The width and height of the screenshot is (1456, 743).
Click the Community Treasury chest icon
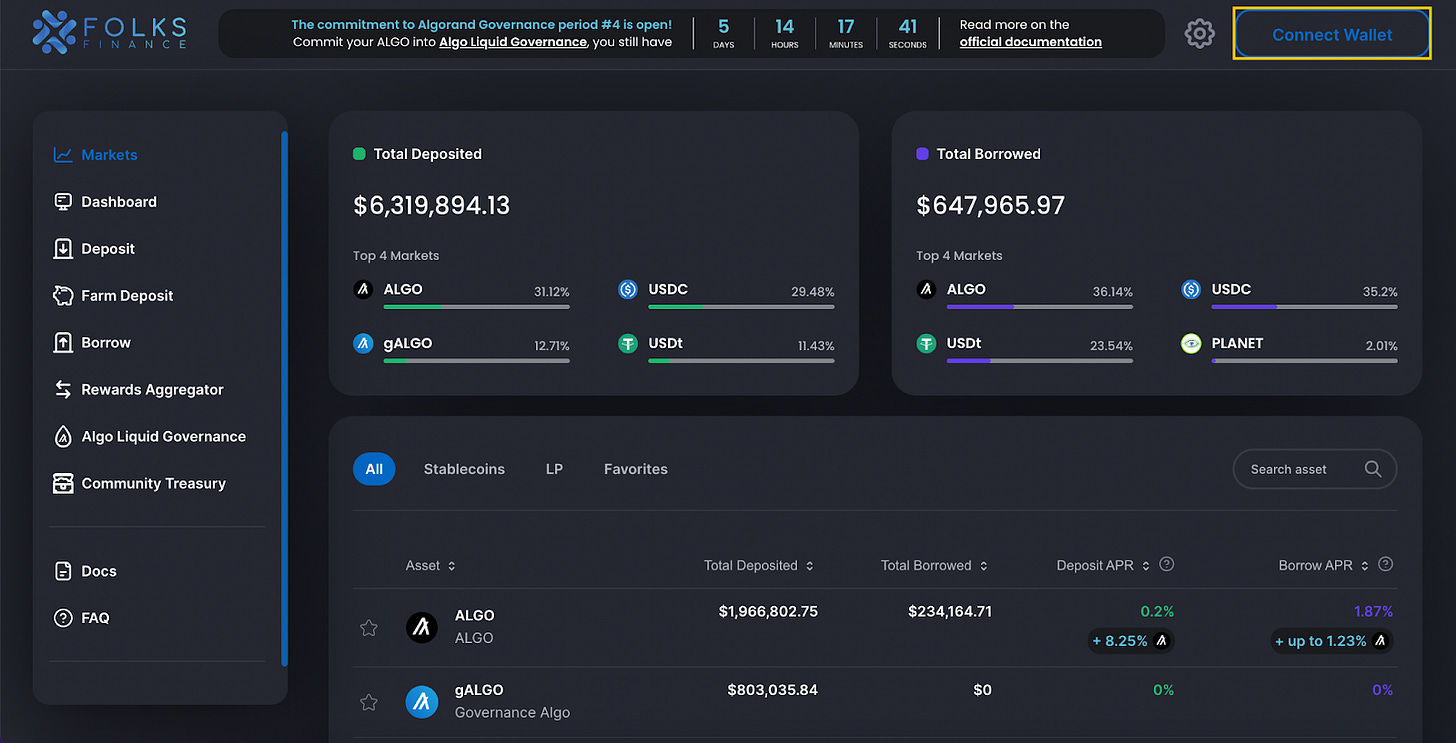[x=63, y=484]
